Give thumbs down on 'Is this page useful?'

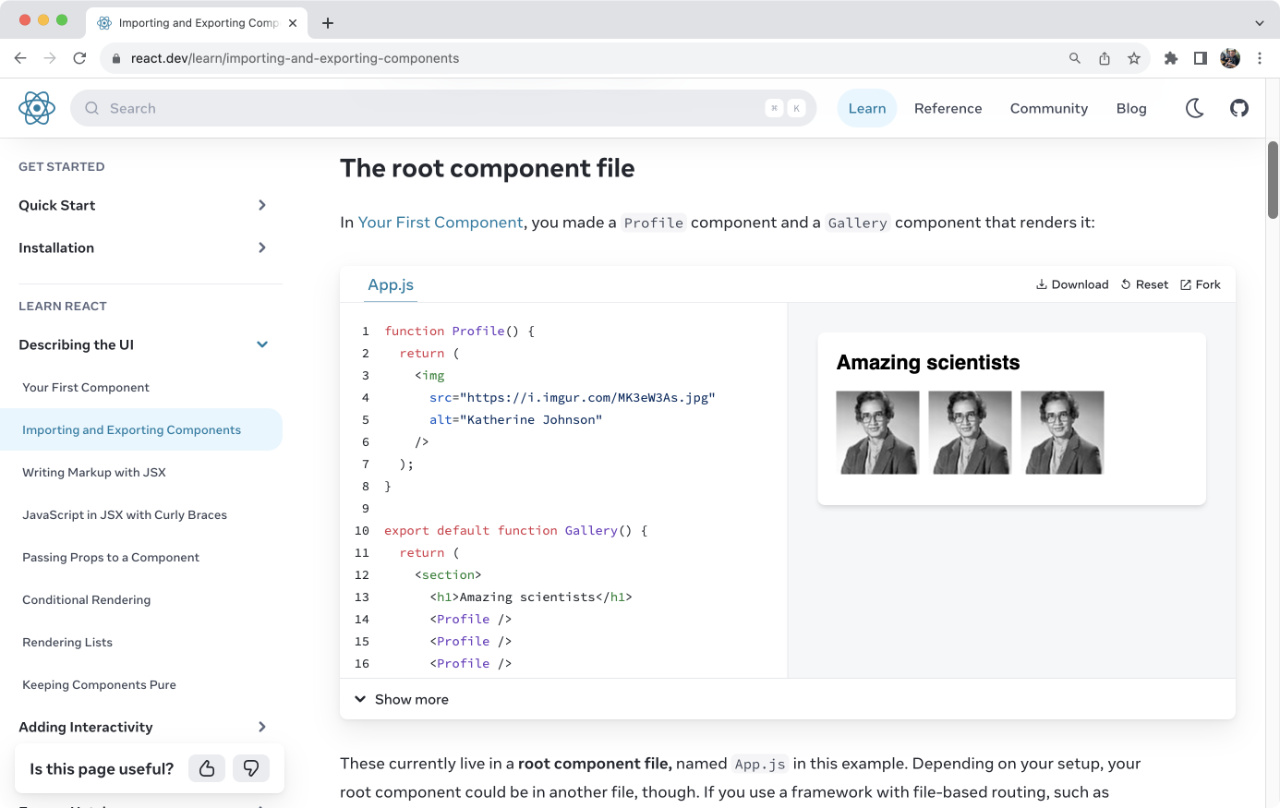[251, 768]
